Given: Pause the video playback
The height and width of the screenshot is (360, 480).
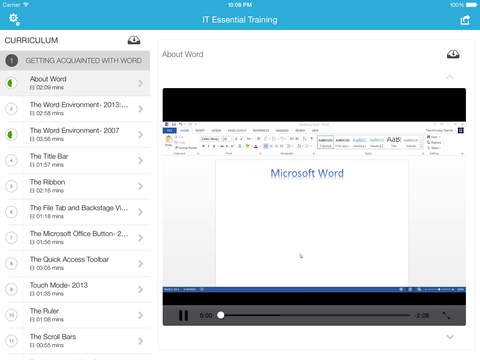Looking at the screenshot, I should tap(183, 315).
